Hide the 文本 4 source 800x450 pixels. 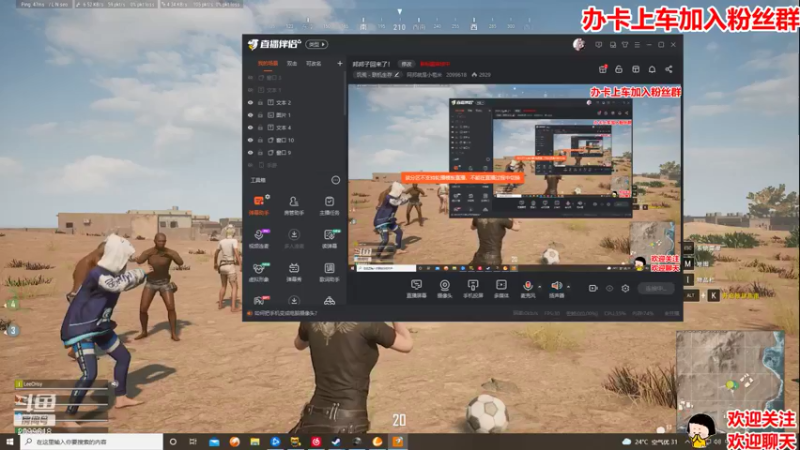tap(251, 128)
